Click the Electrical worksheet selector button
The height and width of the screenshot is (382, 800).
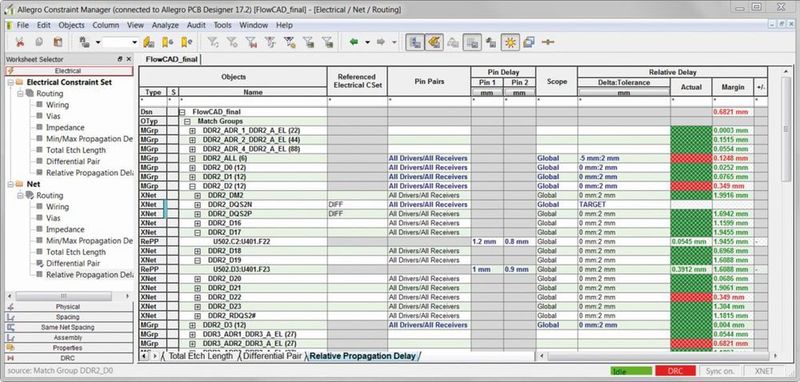tap(68, 71)
